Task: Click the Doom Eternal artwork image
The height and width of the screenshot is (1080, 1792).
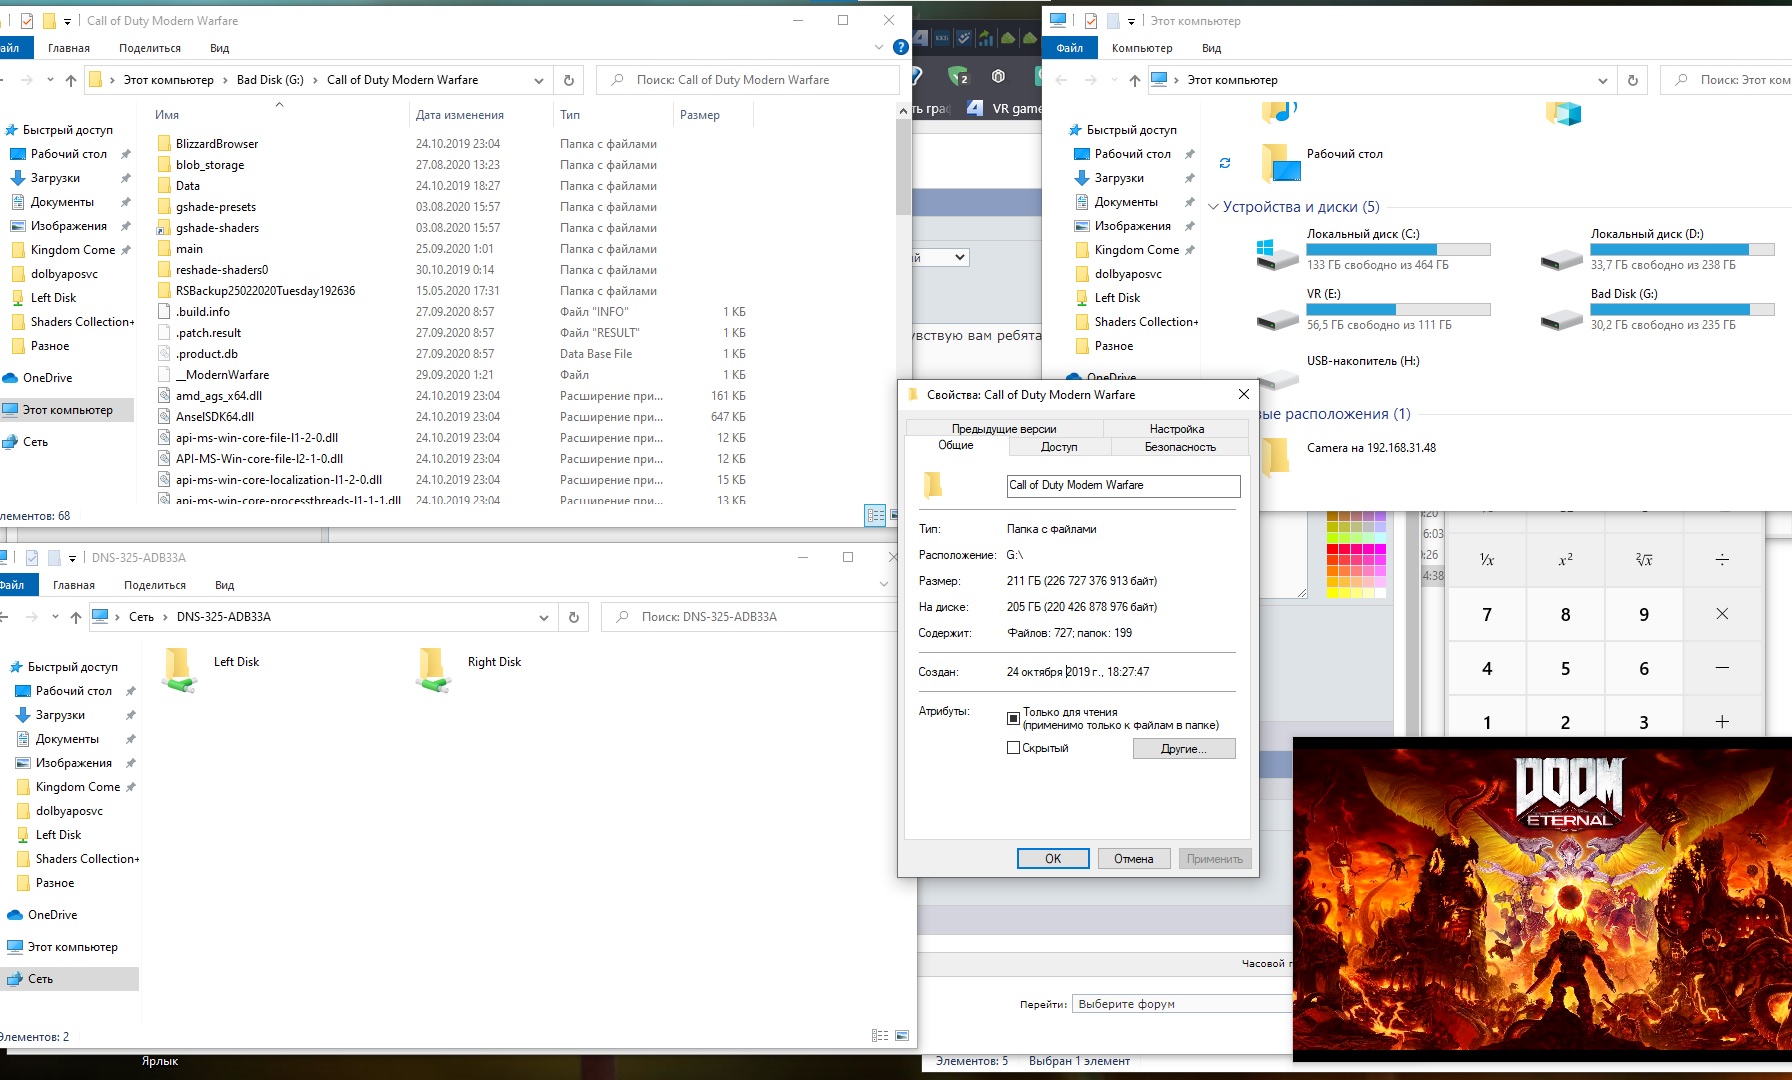Action: click(1542, 900)
